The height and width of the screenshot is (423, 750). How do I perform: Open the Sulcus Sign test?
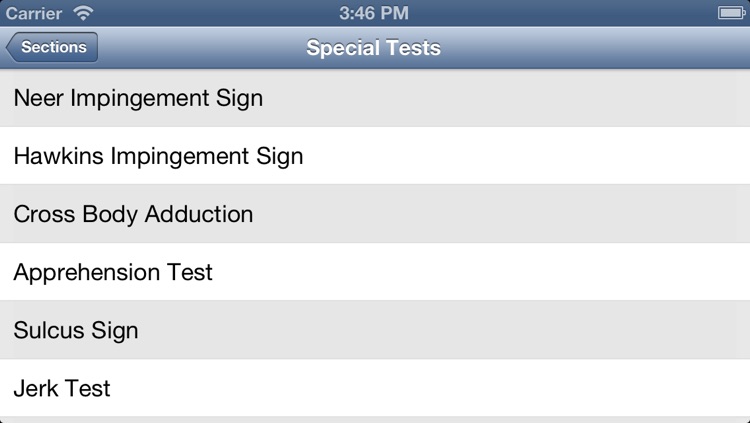(375, 330)
